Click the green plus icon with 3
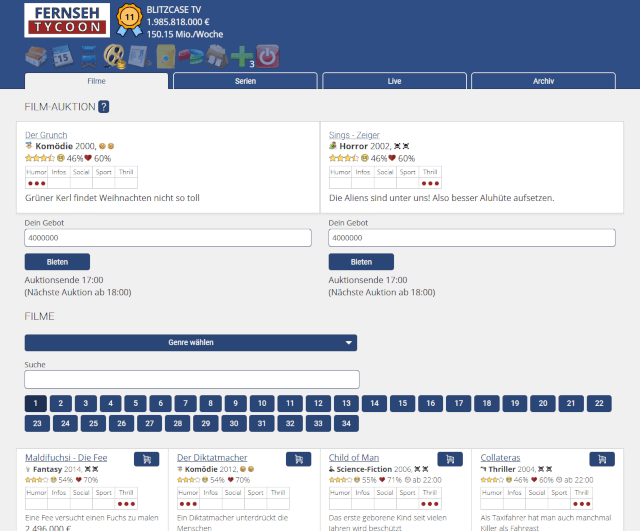The width and height of the screenshot is (640, 531). [x=243, y=56]
